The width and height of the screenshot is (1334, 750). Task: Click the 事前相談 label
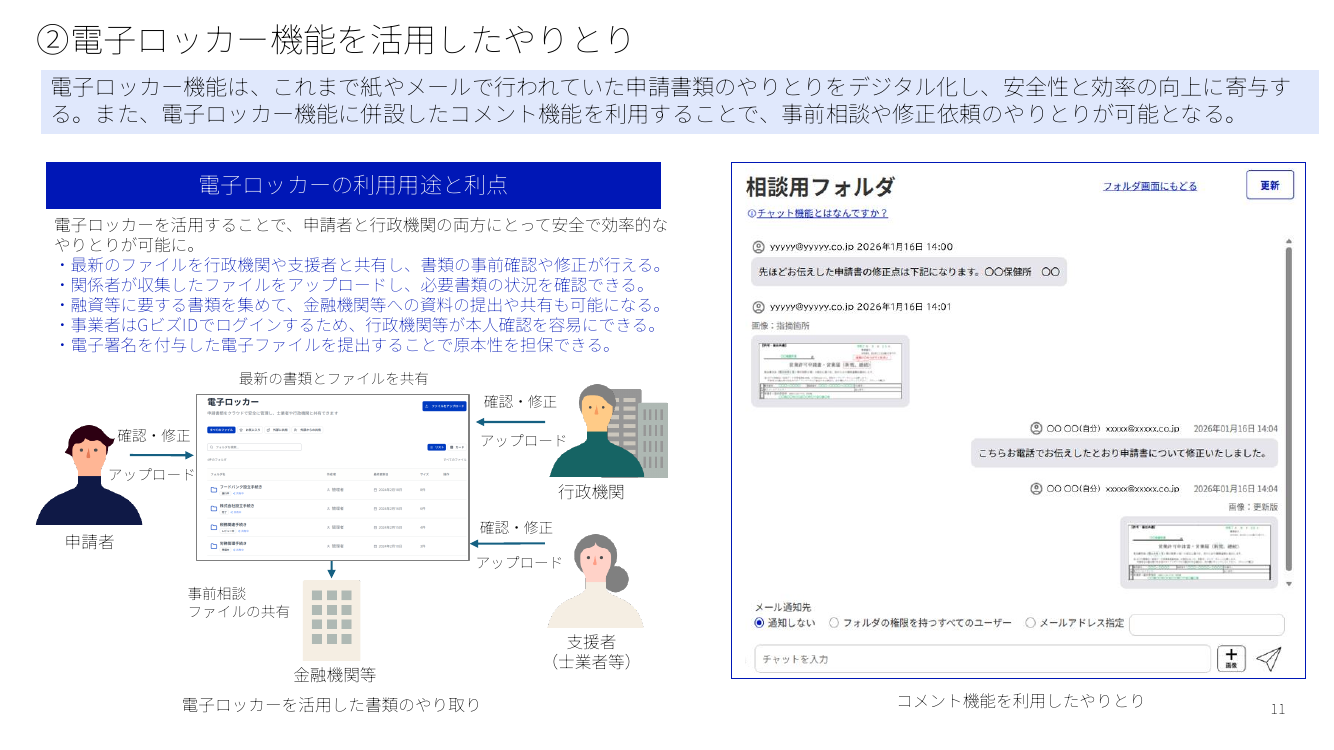tap(217, 592)
